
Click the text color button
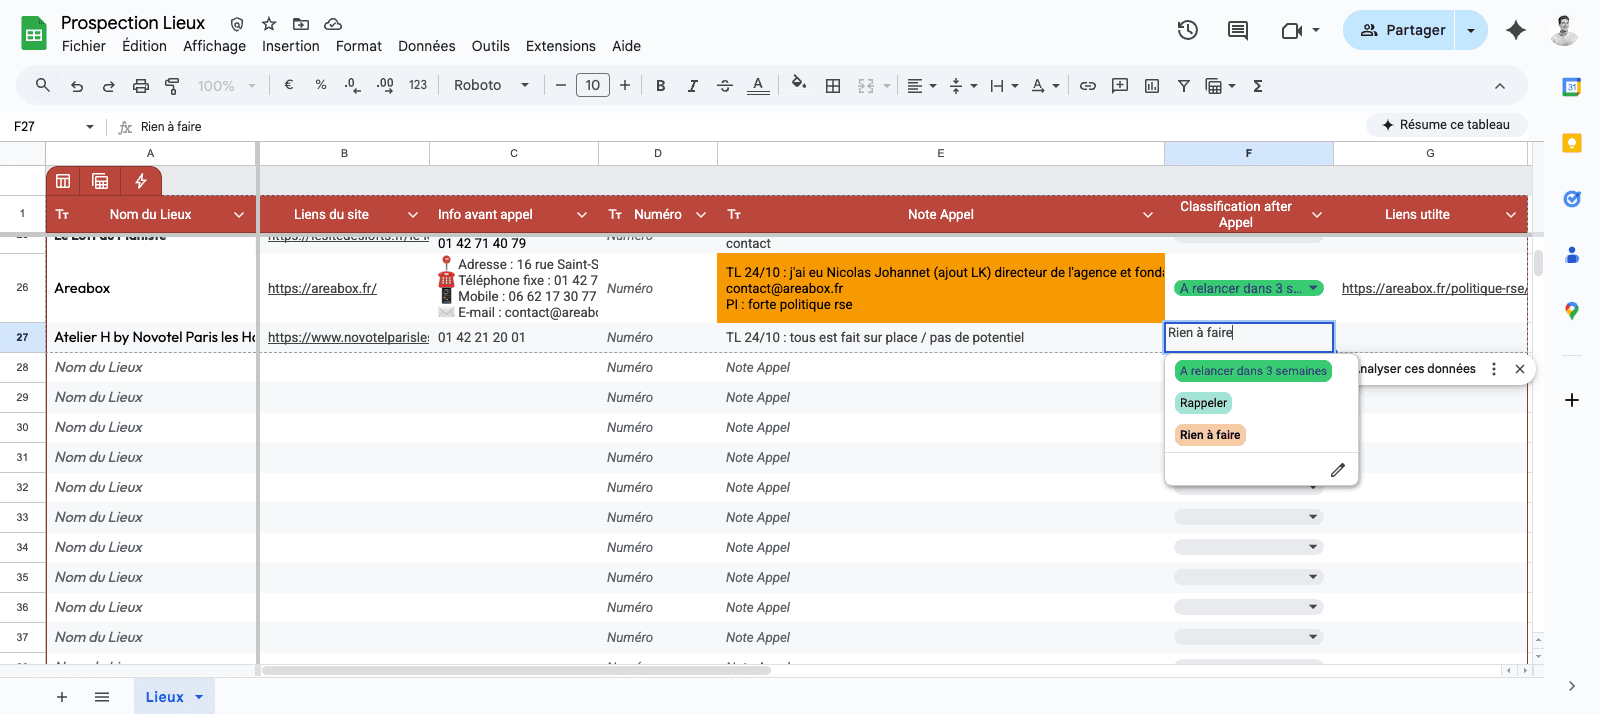[758, 86]
